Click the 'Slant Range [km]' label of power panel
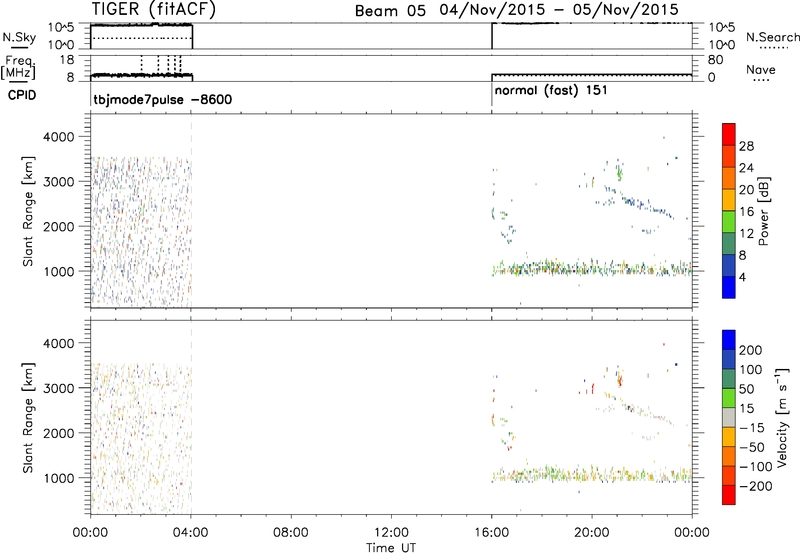 (28, 211)
